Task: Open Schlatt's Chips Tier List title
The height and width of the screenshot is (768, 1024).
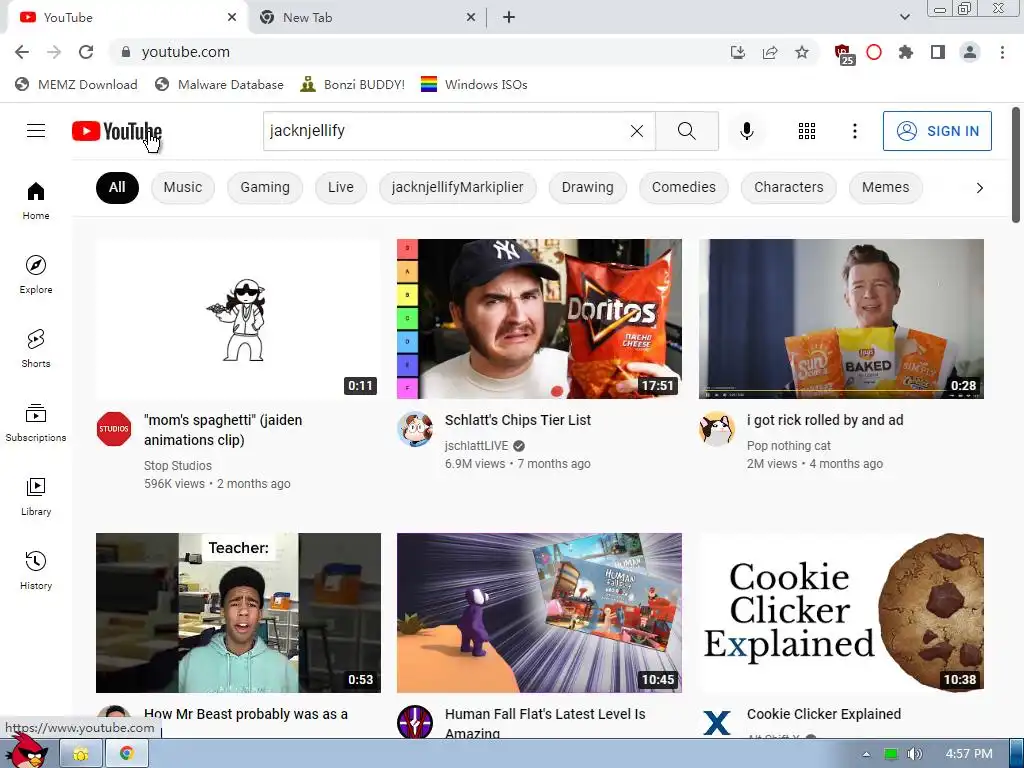Action: click(x=518, y=420)
